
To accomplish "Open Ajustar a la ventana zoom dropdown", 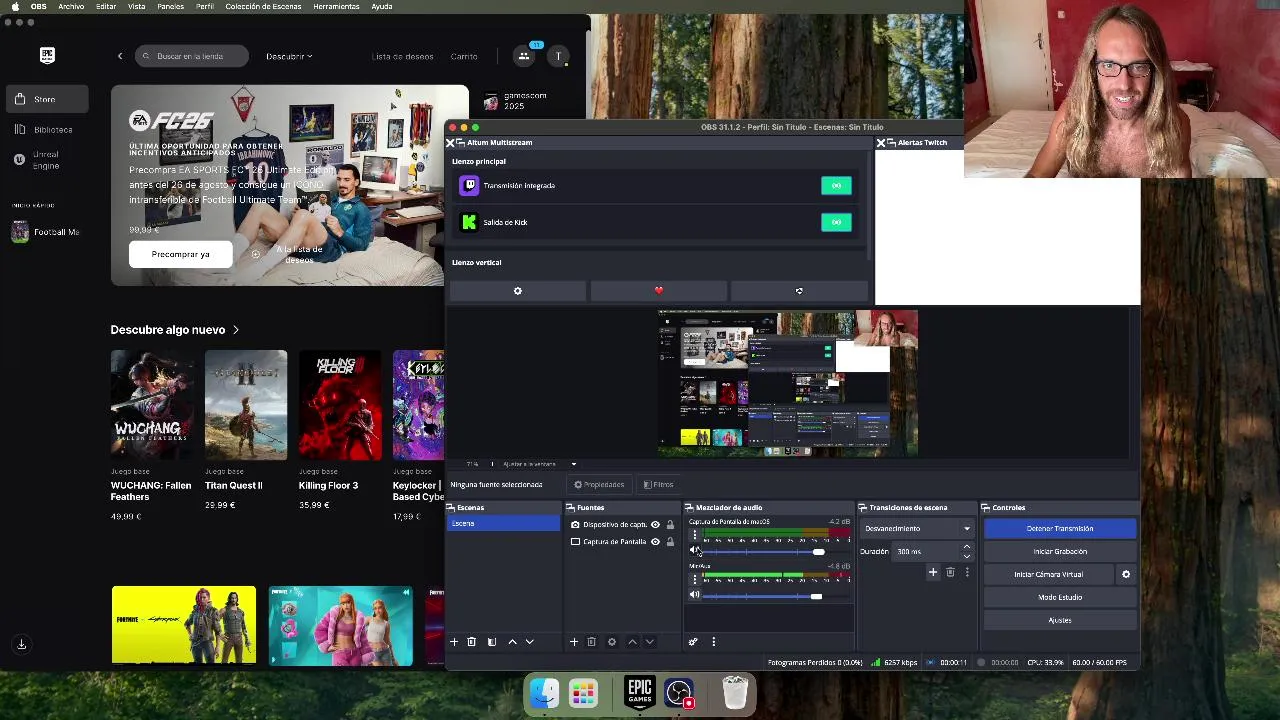I will [x=539, y=464].
